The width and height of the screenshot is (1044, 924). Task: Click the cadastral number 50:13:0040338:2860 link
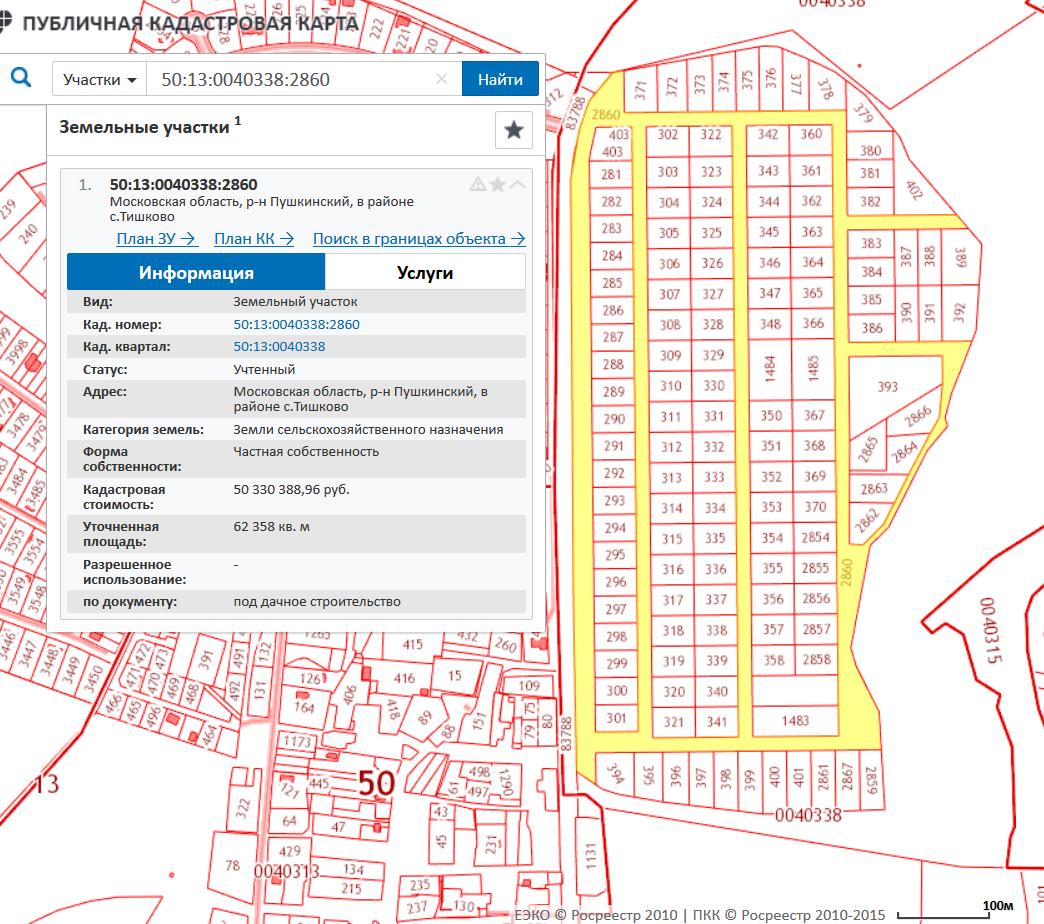296,324
